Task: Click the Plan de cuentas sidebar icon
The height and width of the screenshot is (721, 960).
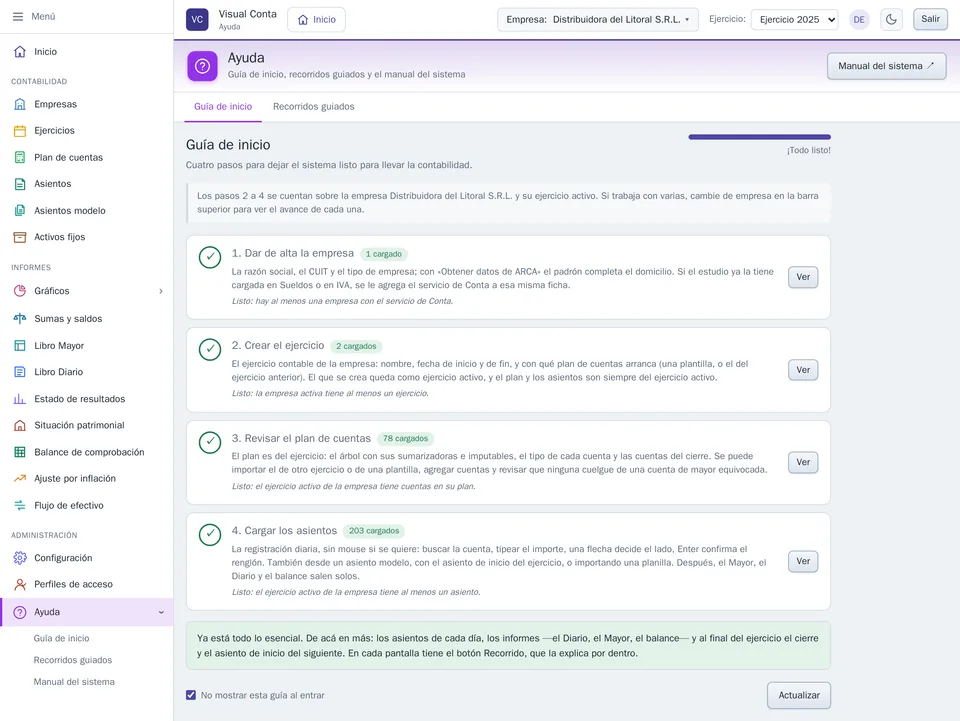Action: (20, 157)
